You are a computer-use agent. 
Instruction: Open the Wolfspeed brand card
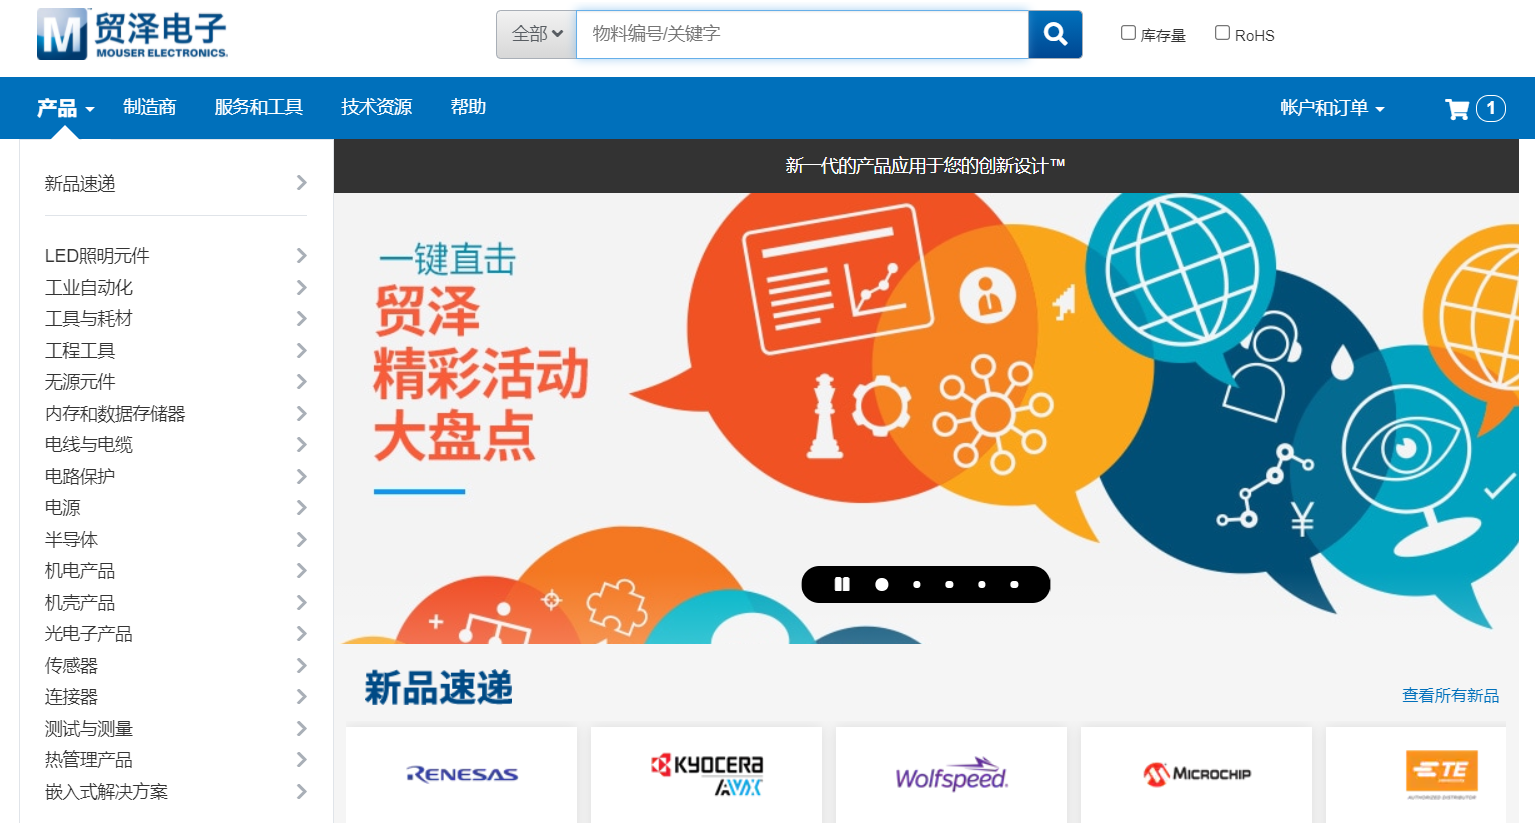[x=952, y=774]
